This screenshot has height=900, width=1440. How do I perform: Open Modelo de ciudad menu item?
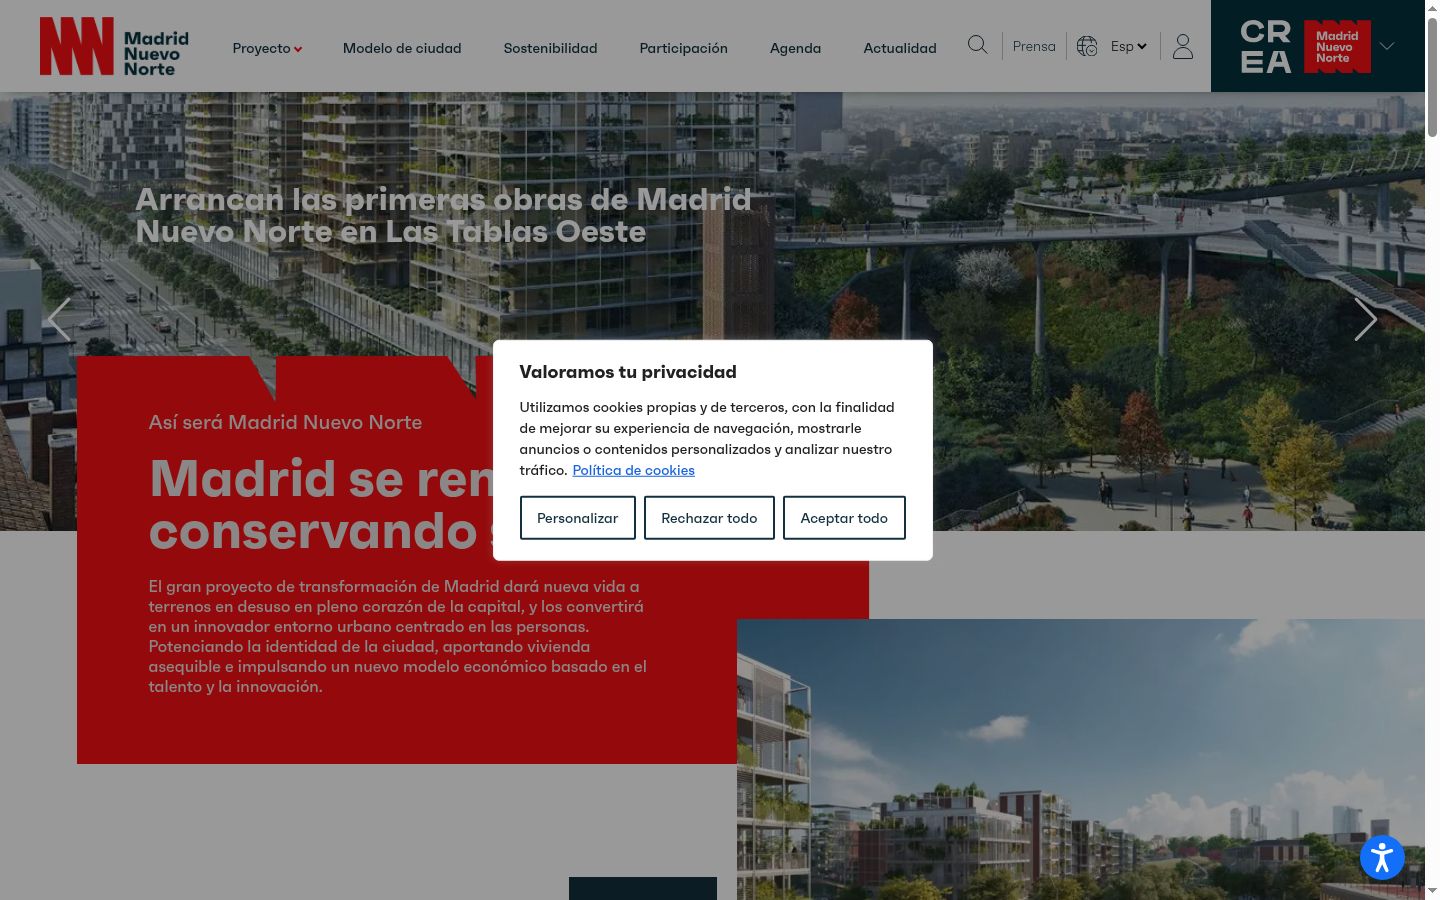402,48
